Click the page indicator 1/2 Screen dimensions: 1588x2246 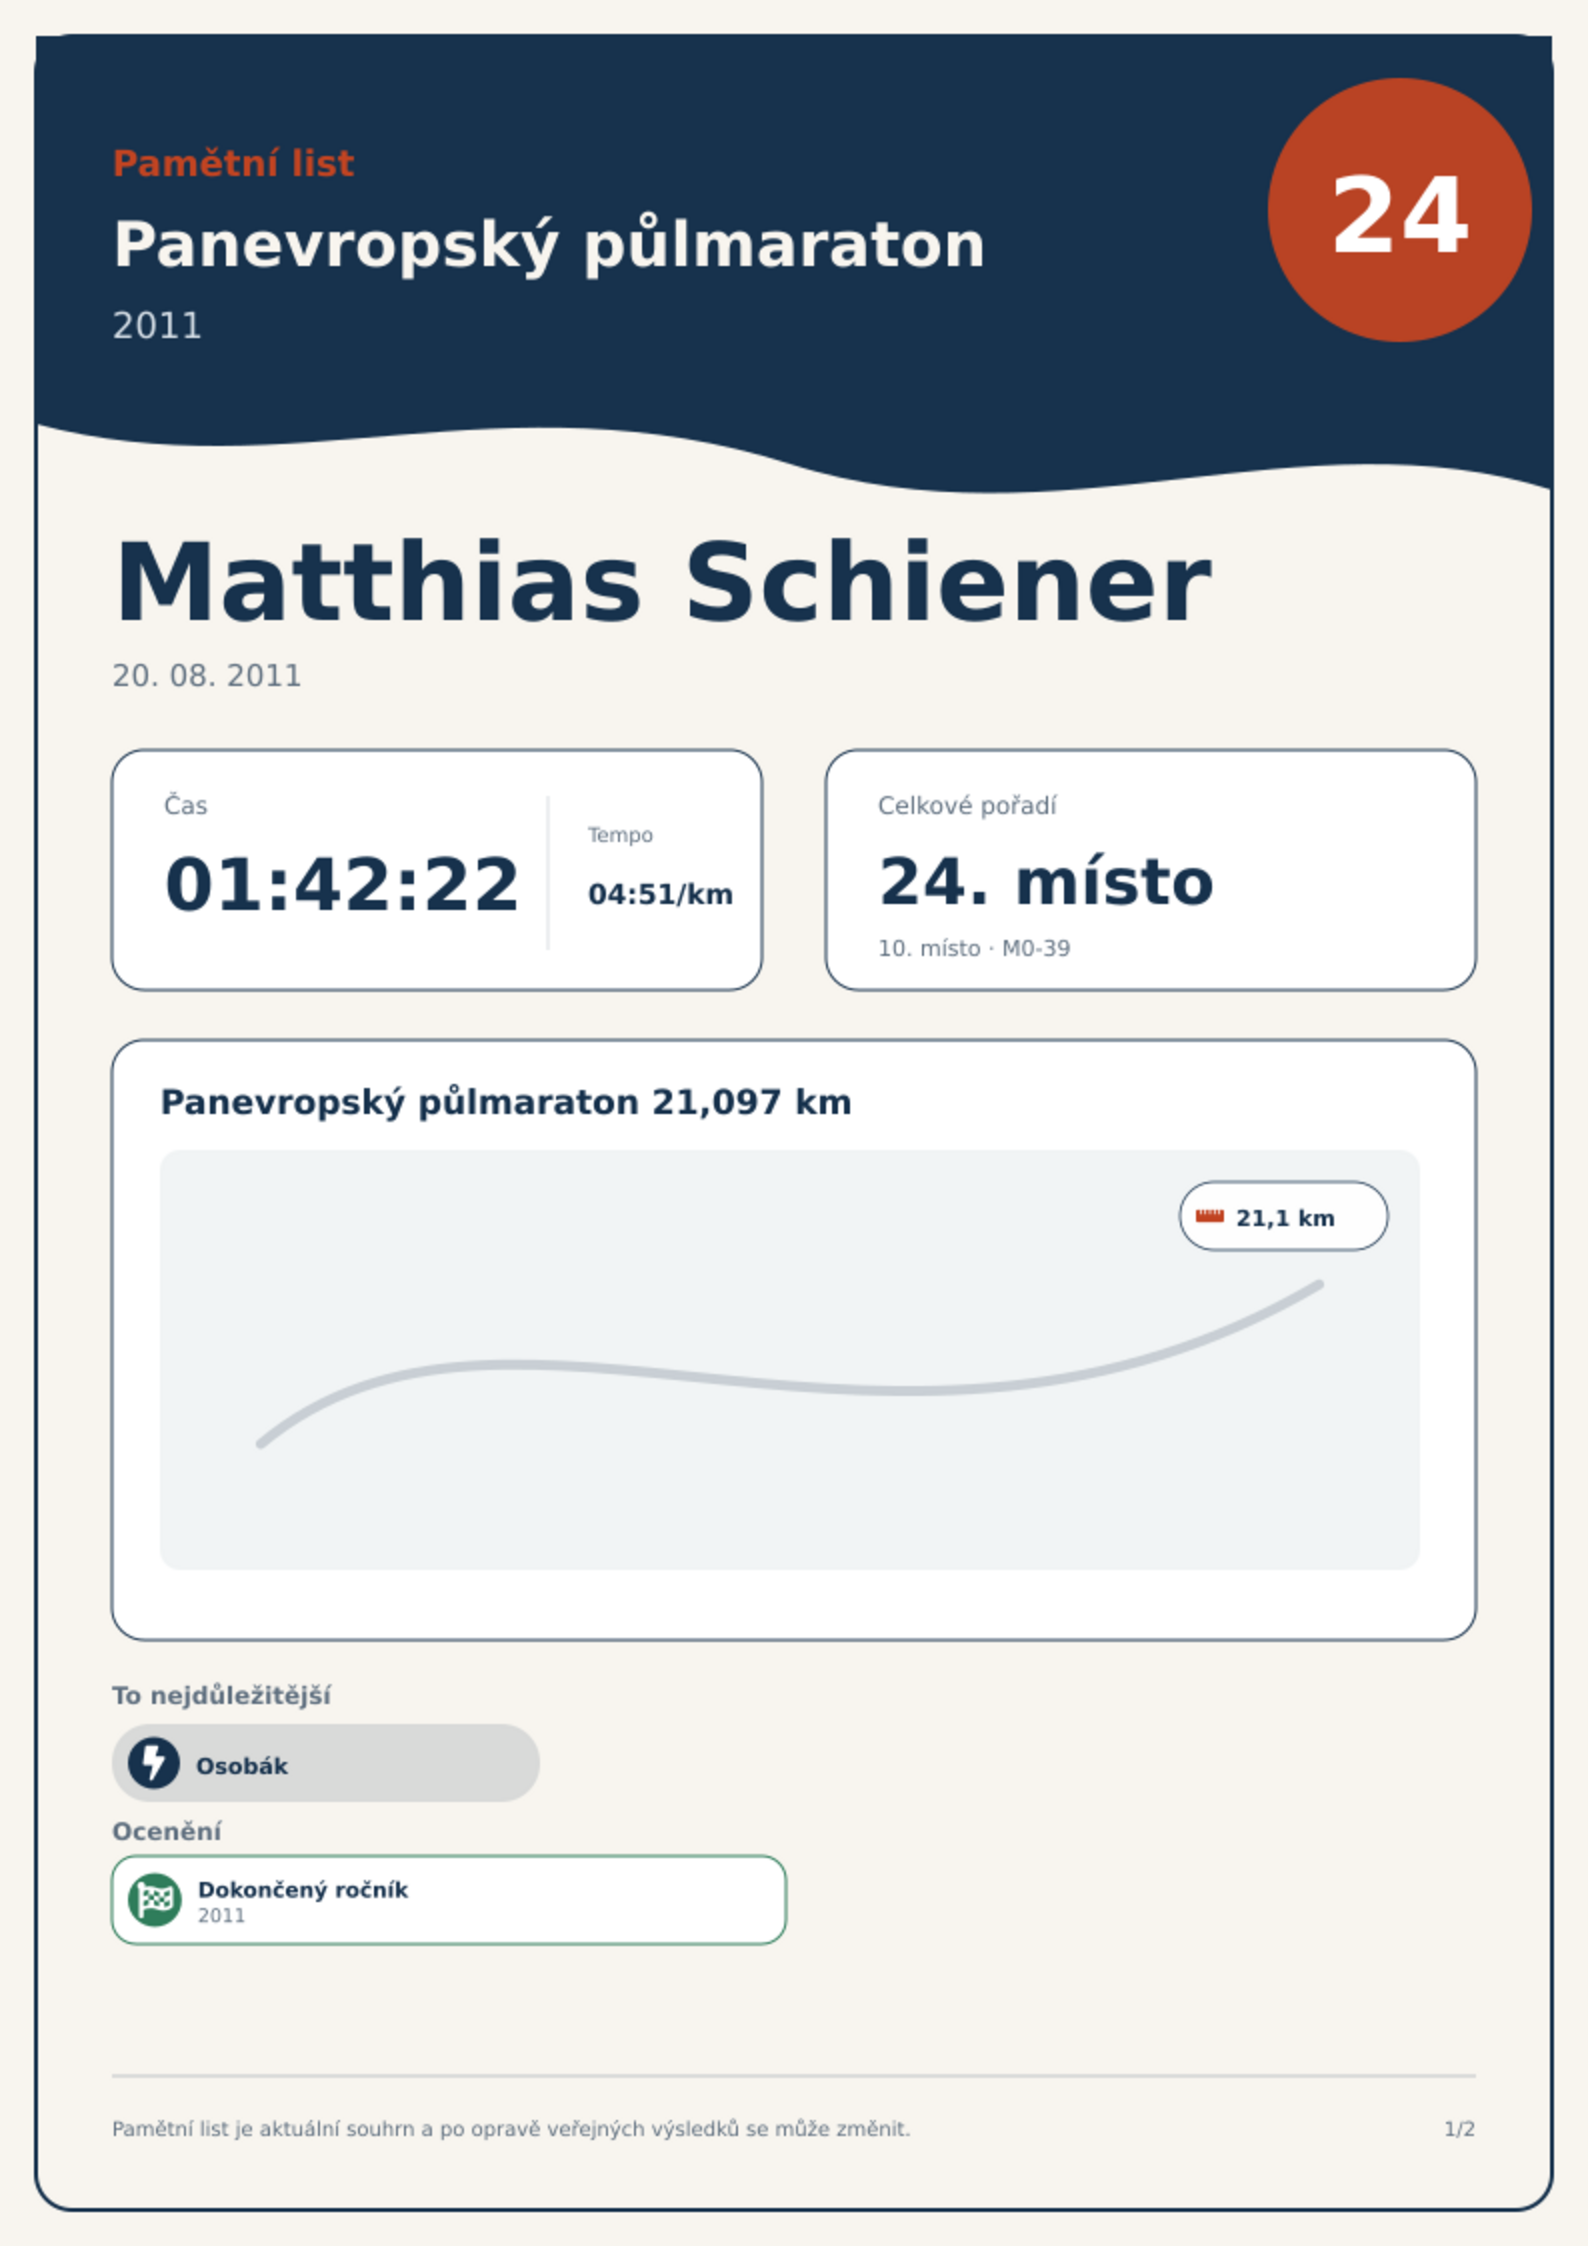(1460, 2129)
